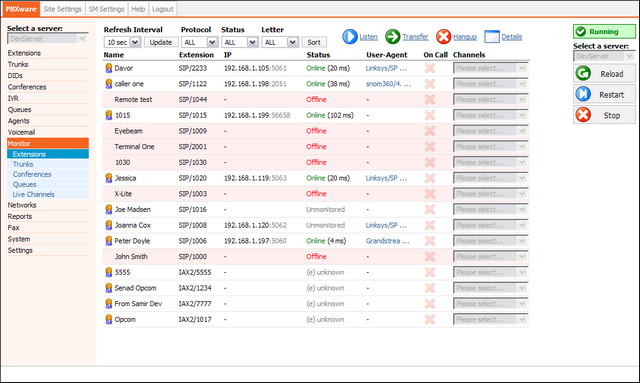Click the snom360 user-agent text

coord(388,84)
